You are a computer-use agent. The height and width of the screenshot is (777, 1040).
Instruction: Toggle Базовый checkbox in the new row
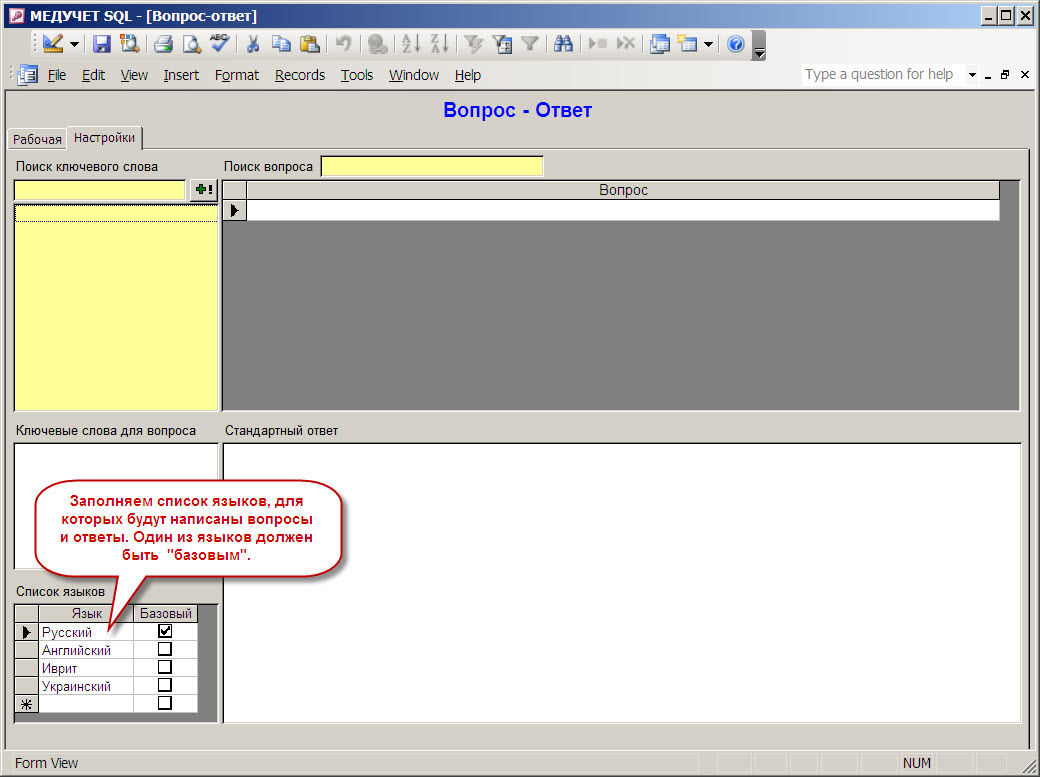click(165, 703)
